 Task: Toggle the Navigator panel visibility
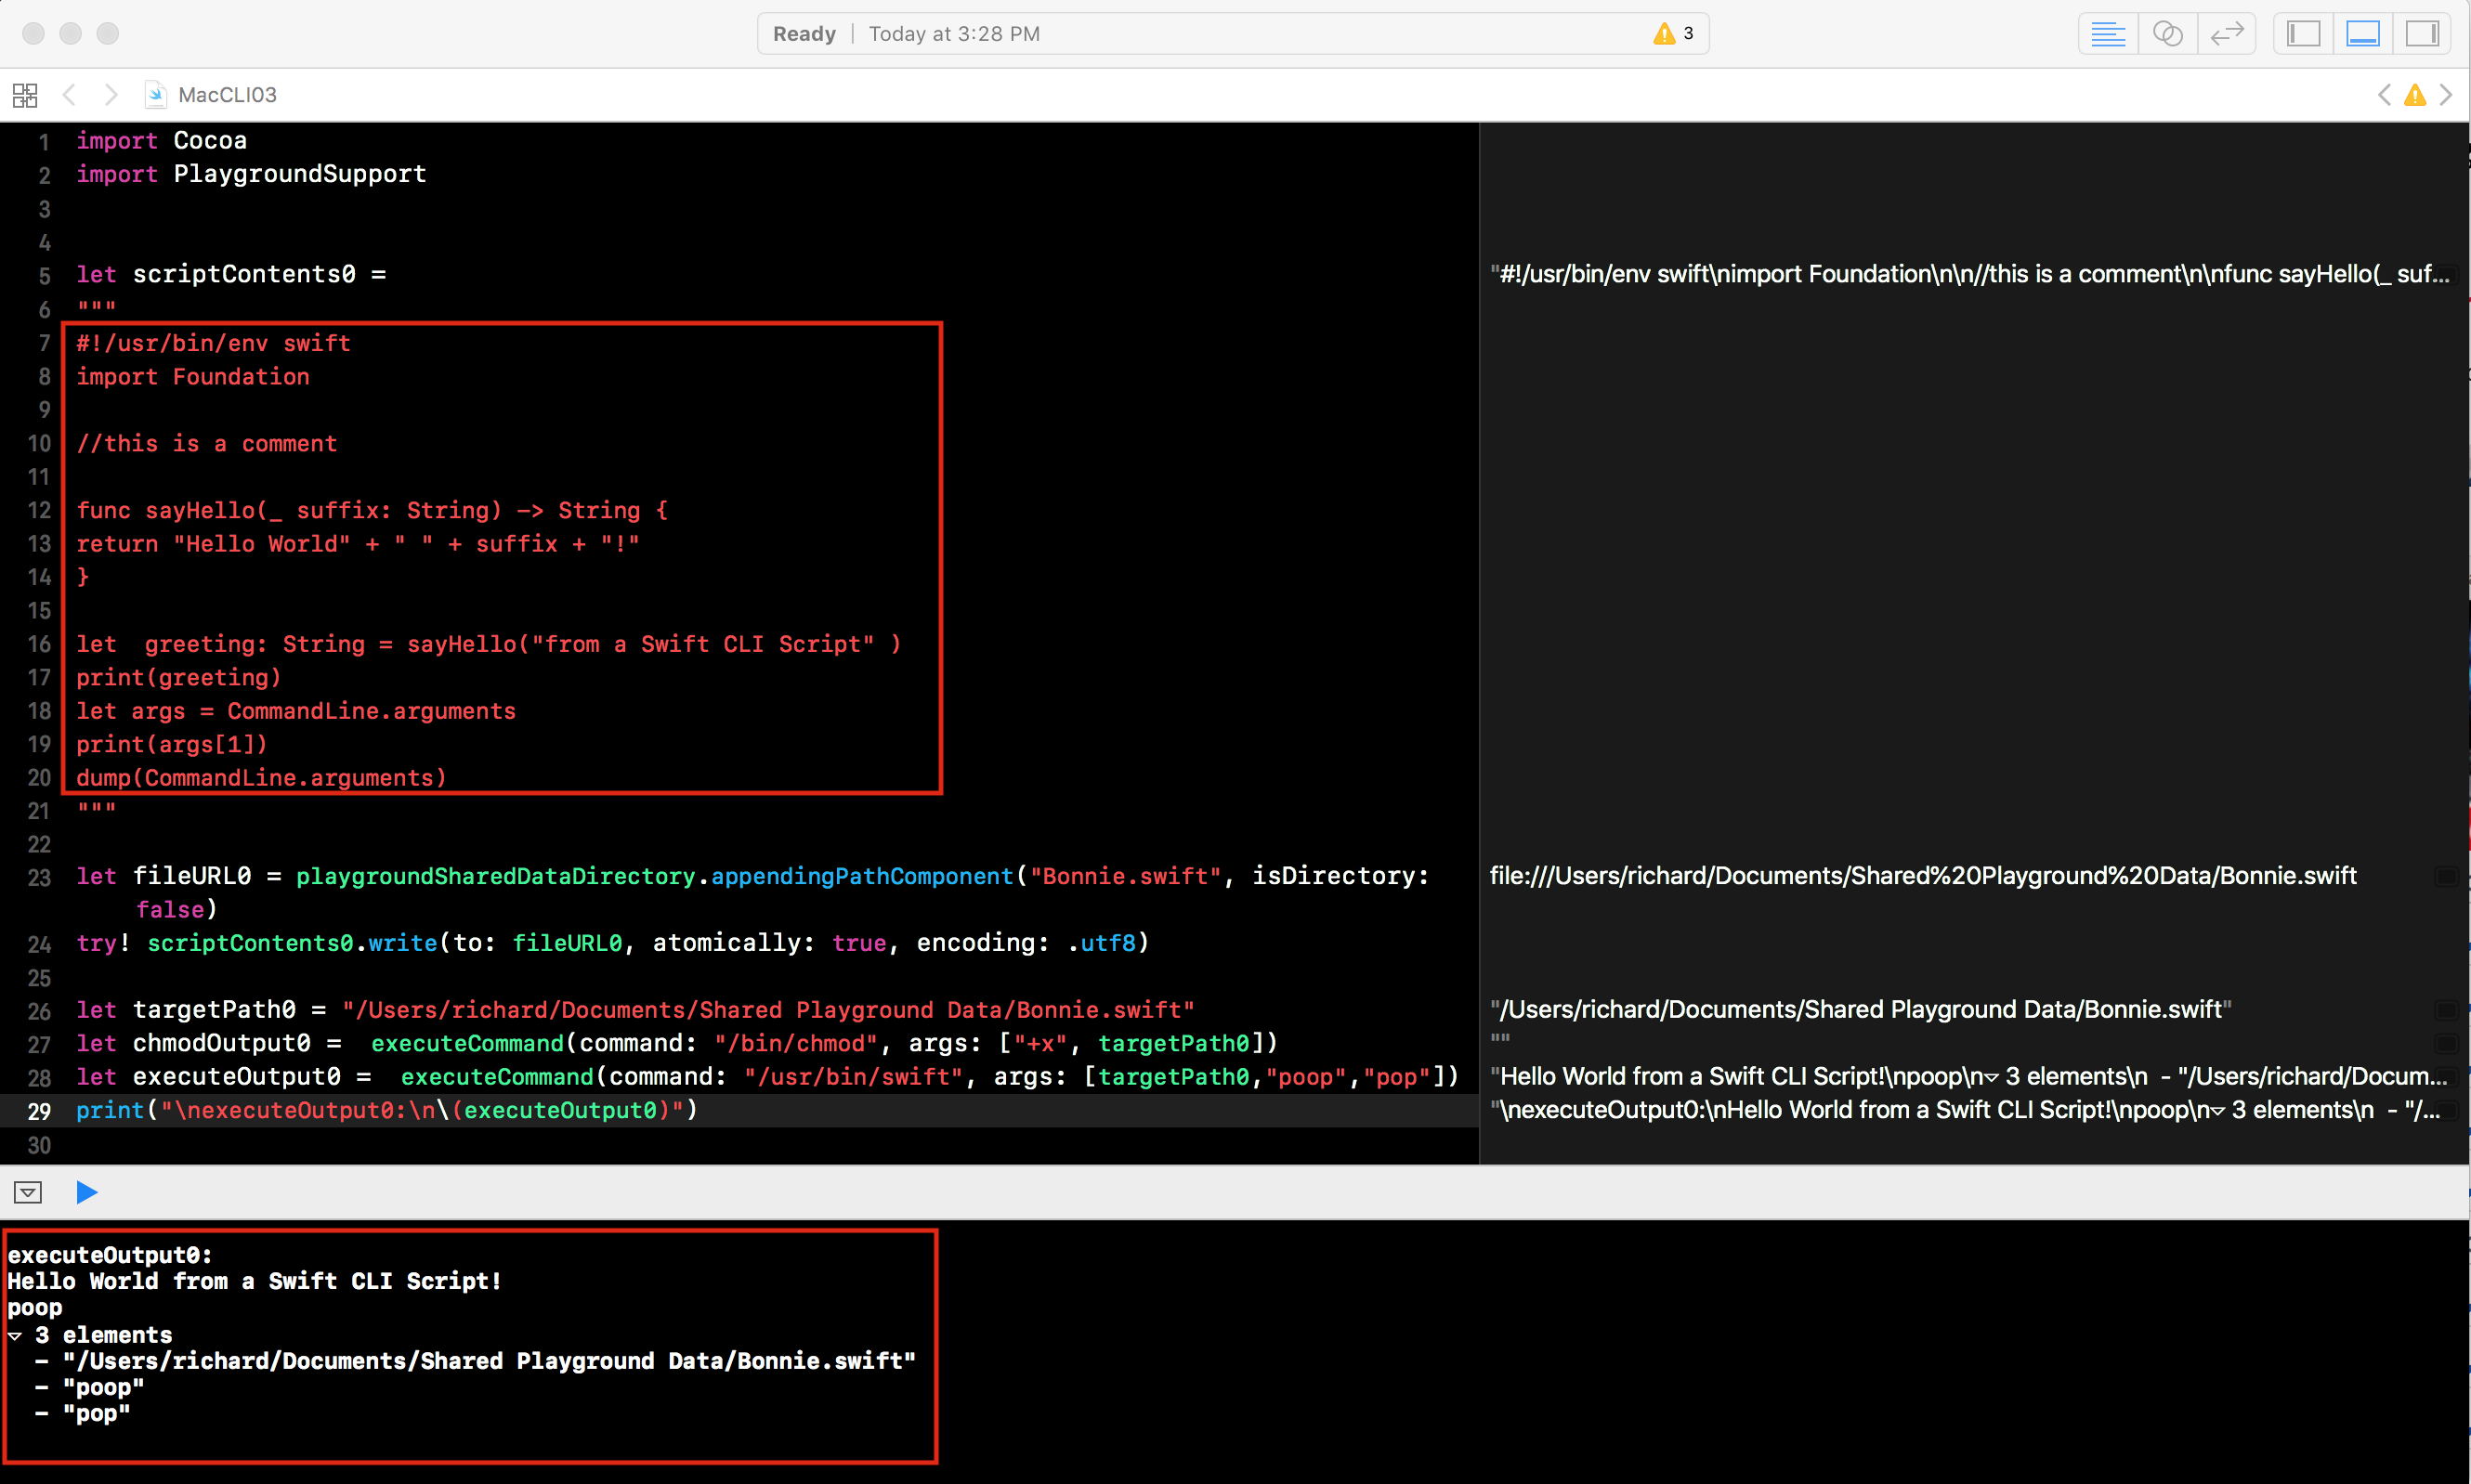point(2303,34)
